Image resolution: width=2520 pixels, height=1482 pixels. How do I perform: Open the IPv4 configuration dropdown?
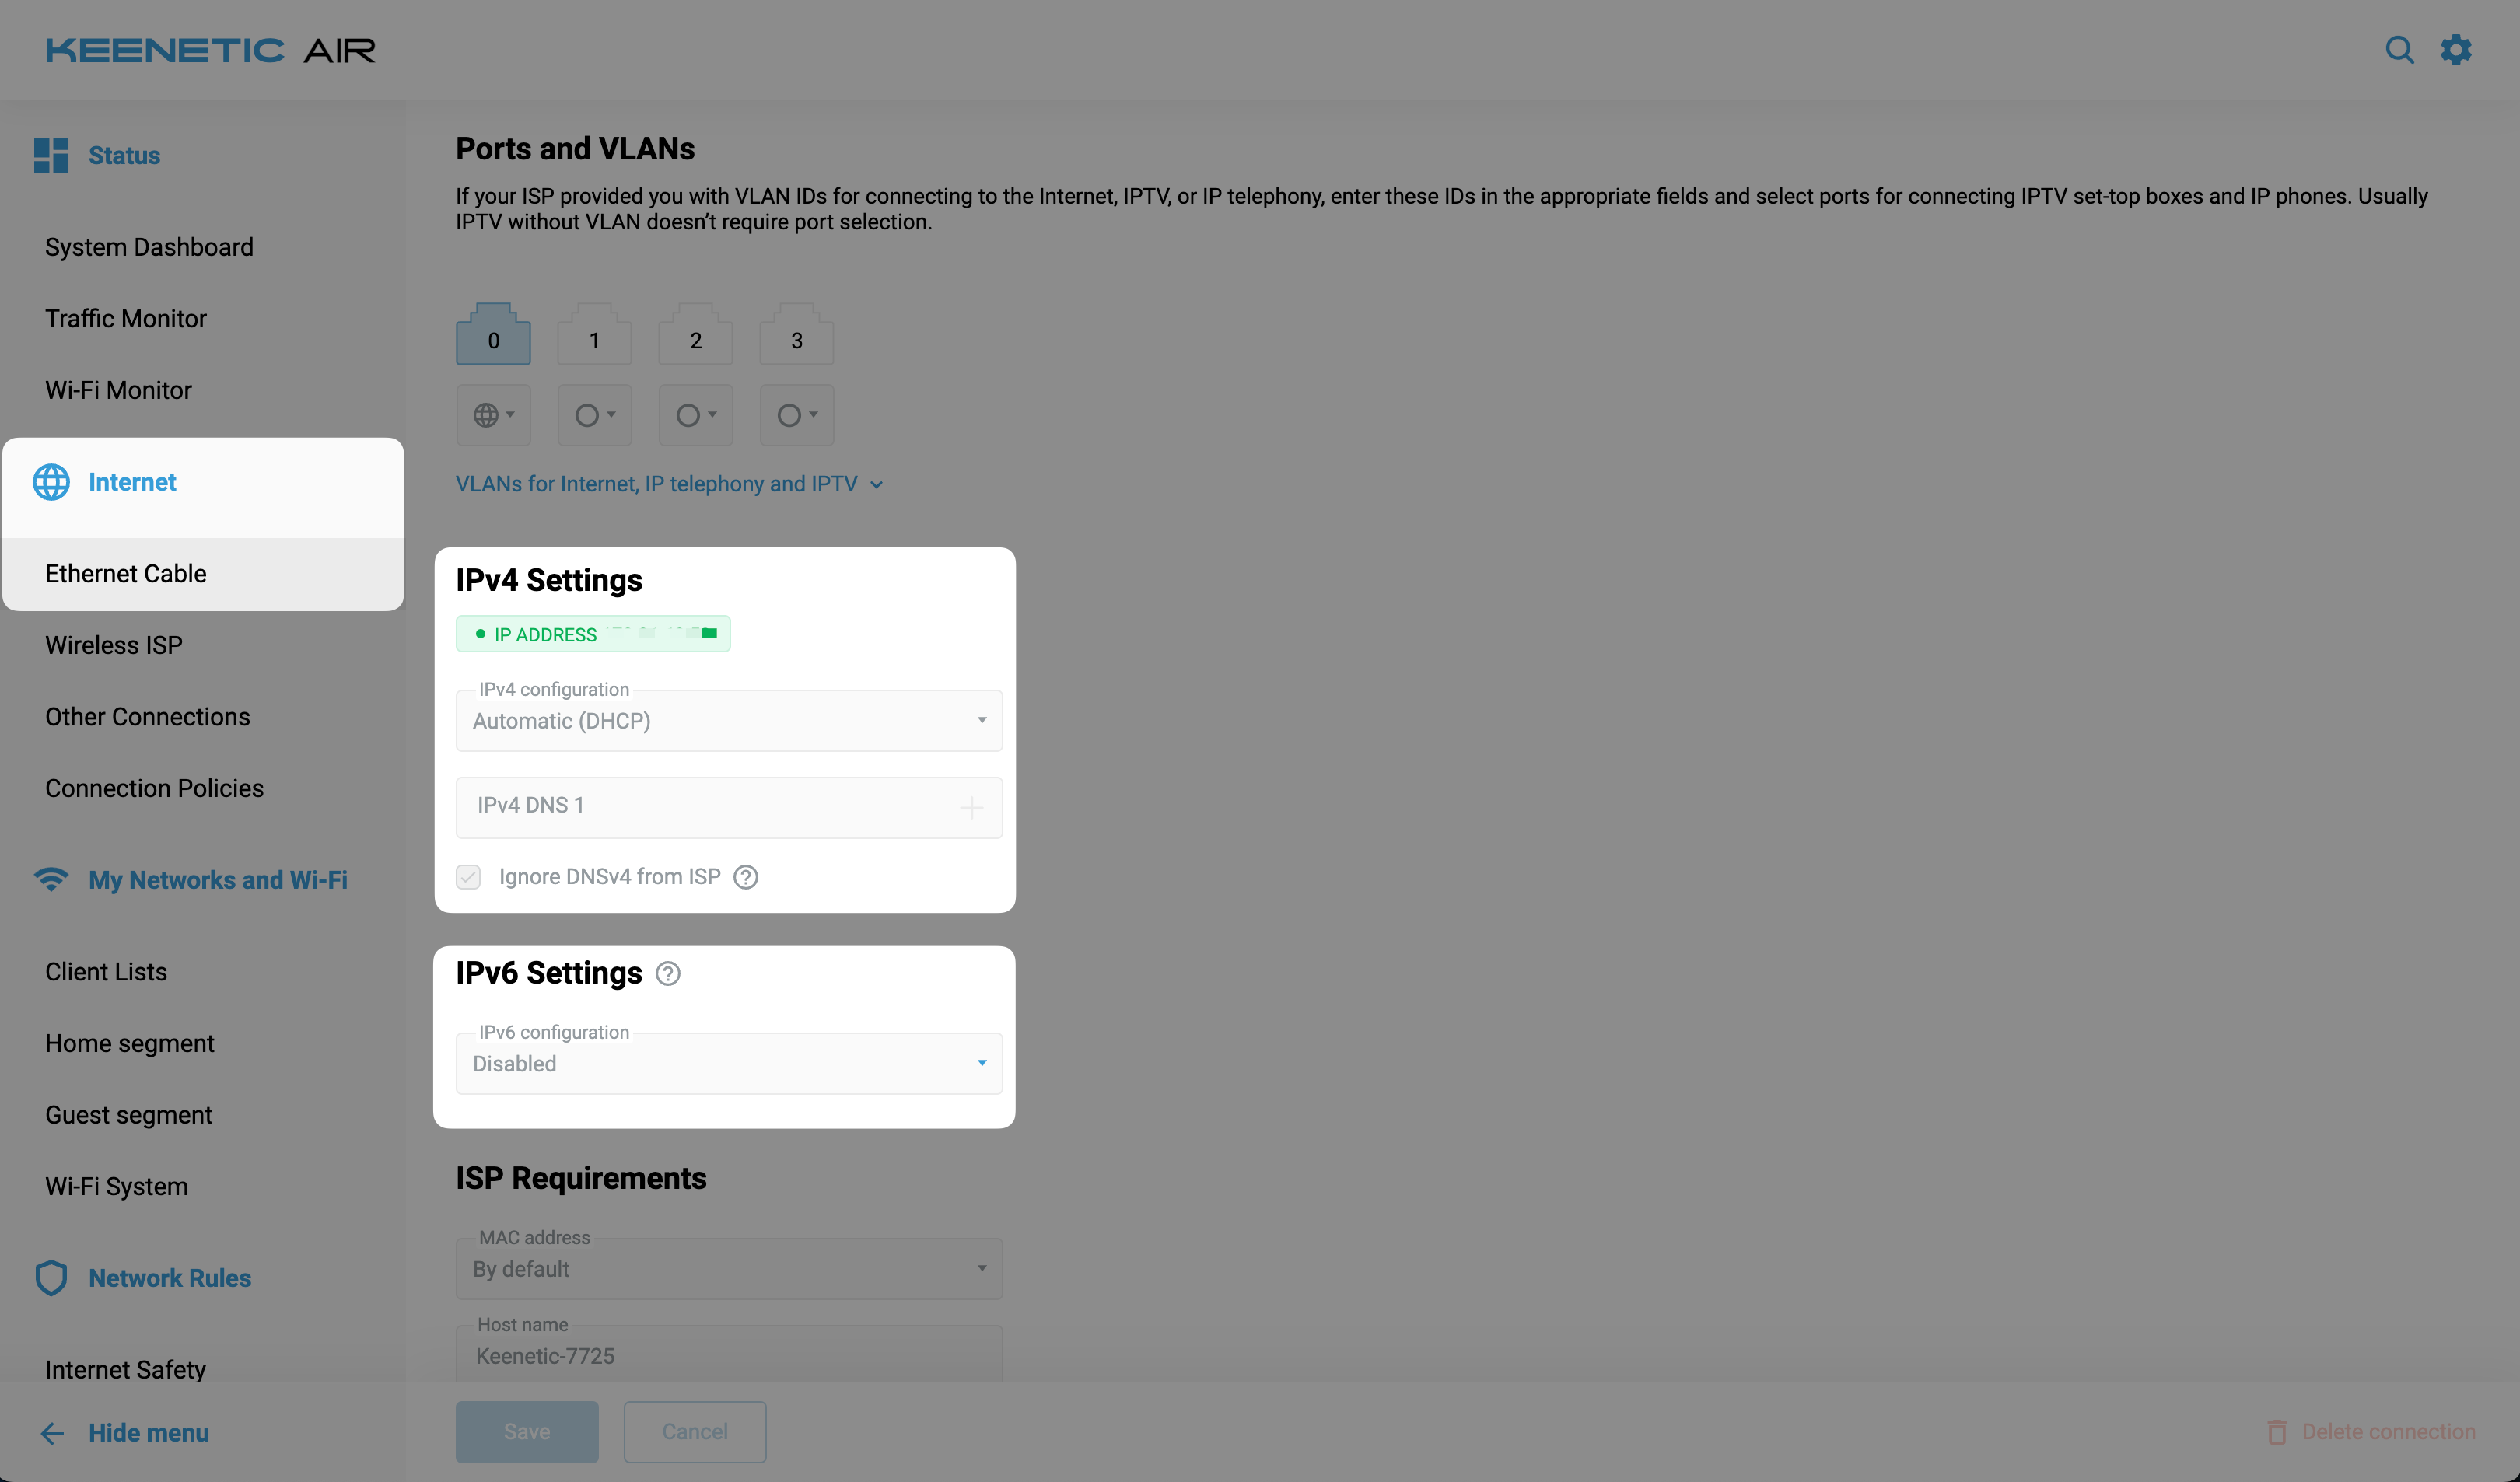point(728,720)
